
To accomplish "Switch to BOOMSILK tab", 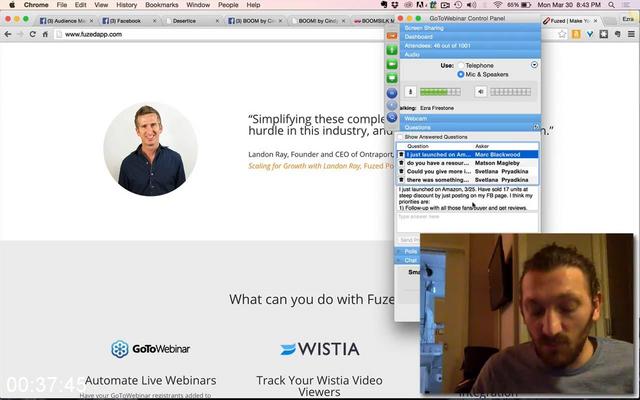I will [373, 20].
